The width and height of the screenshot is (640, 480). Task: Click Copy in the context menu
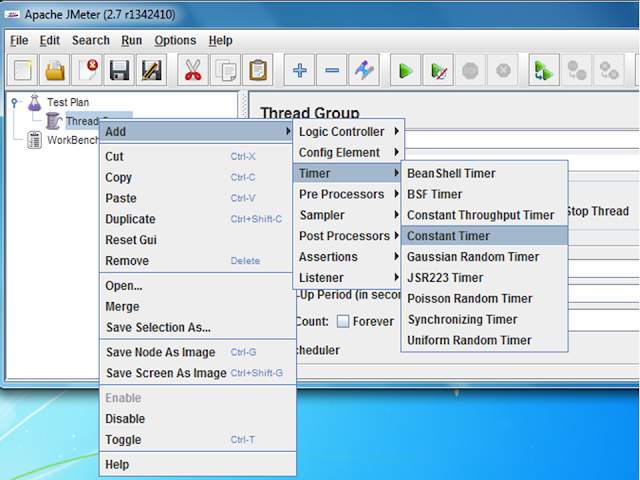198,177
